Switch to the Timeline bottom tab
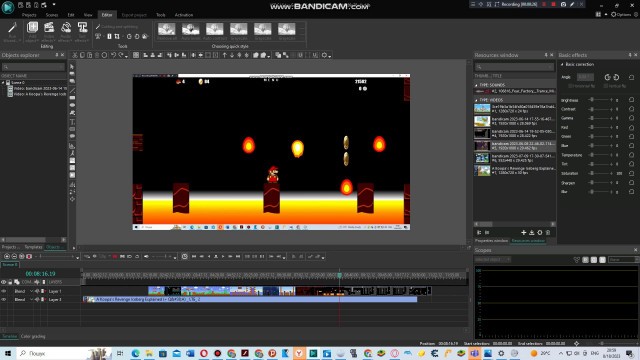640x360 pixels. [9, 336]
